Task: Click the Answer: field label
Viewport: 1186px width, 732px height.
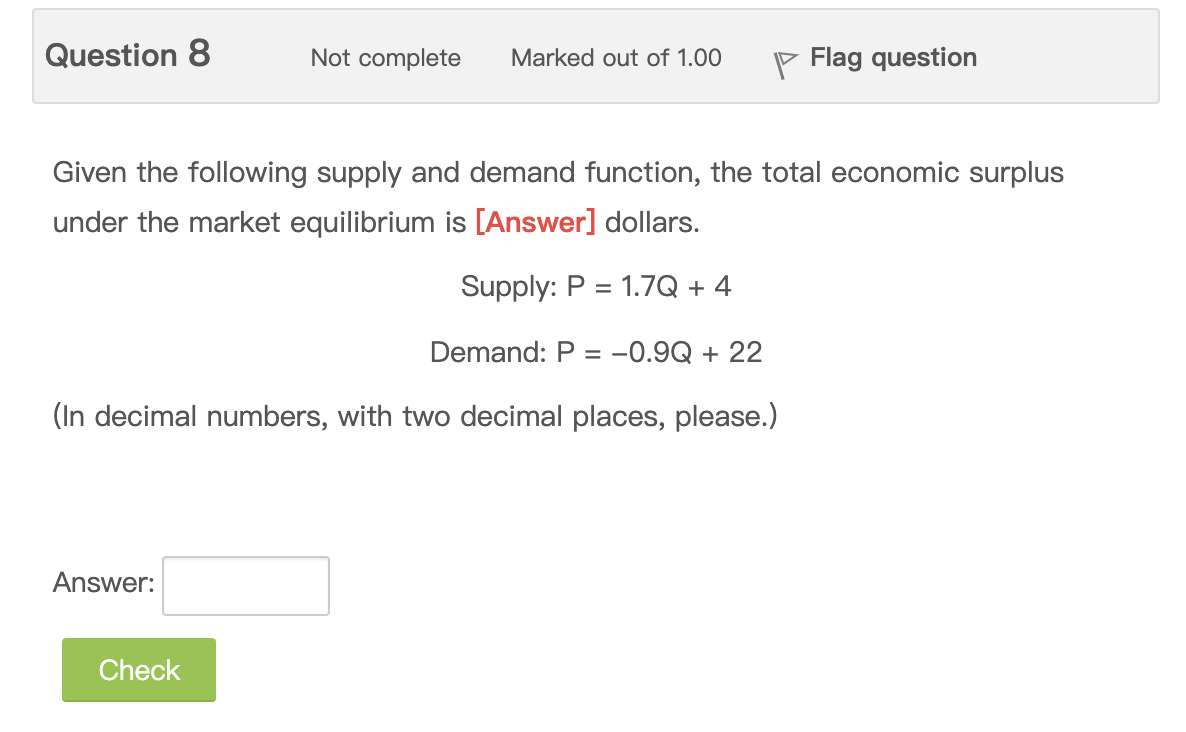Action: (103, 582)
